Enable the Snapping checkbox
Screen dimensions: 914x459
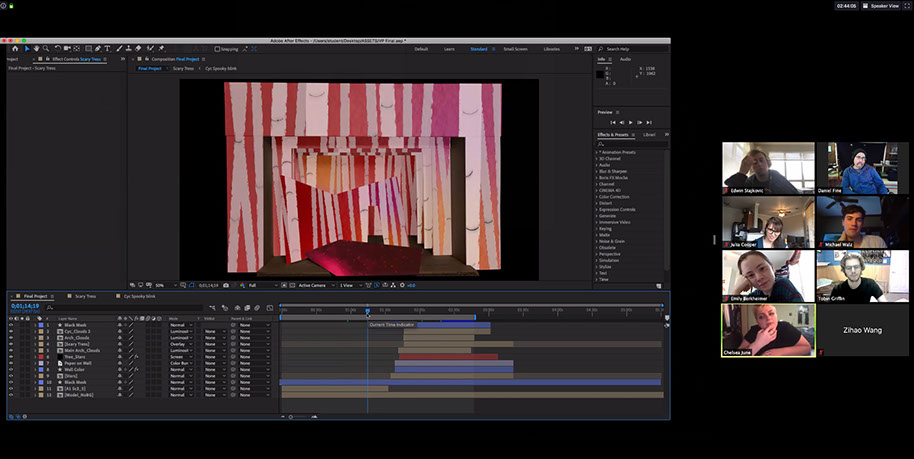pos(218,48)
